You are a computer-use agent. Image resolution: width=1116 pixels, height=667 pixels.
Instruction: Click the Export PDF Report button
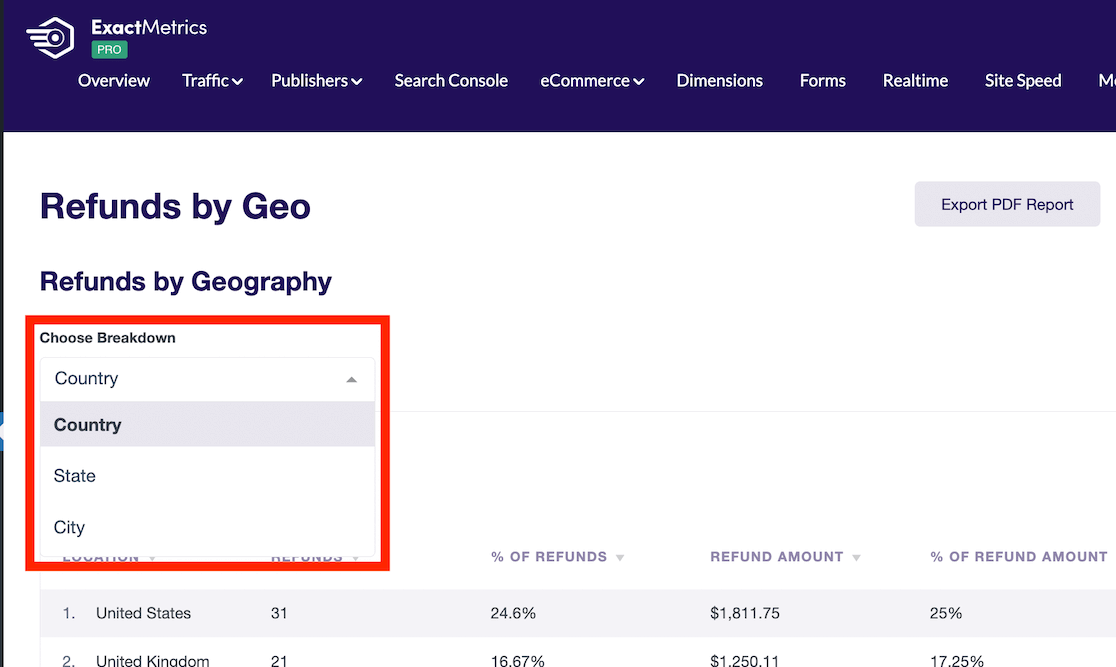click(1007, 203)
